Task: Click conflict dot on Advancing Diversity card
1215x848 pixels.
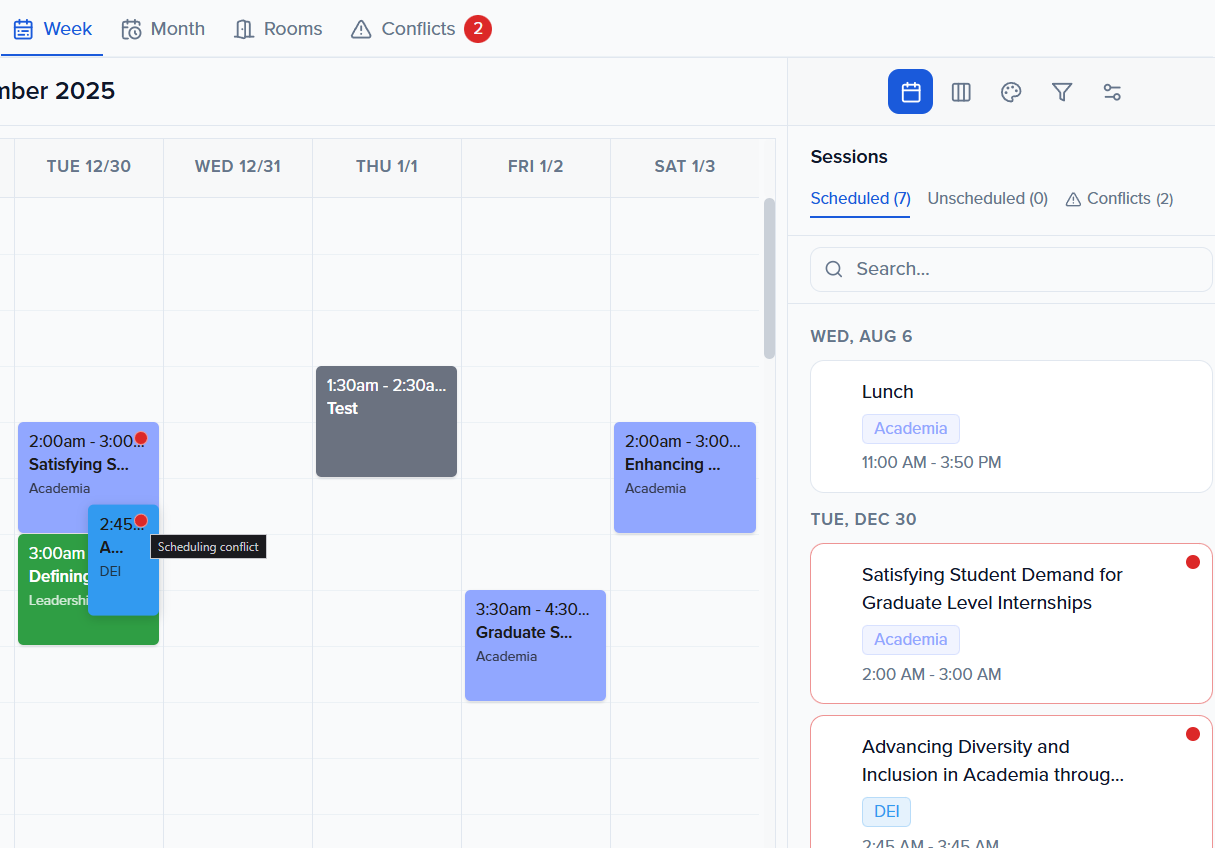Action: click(x=1192, y=734)
